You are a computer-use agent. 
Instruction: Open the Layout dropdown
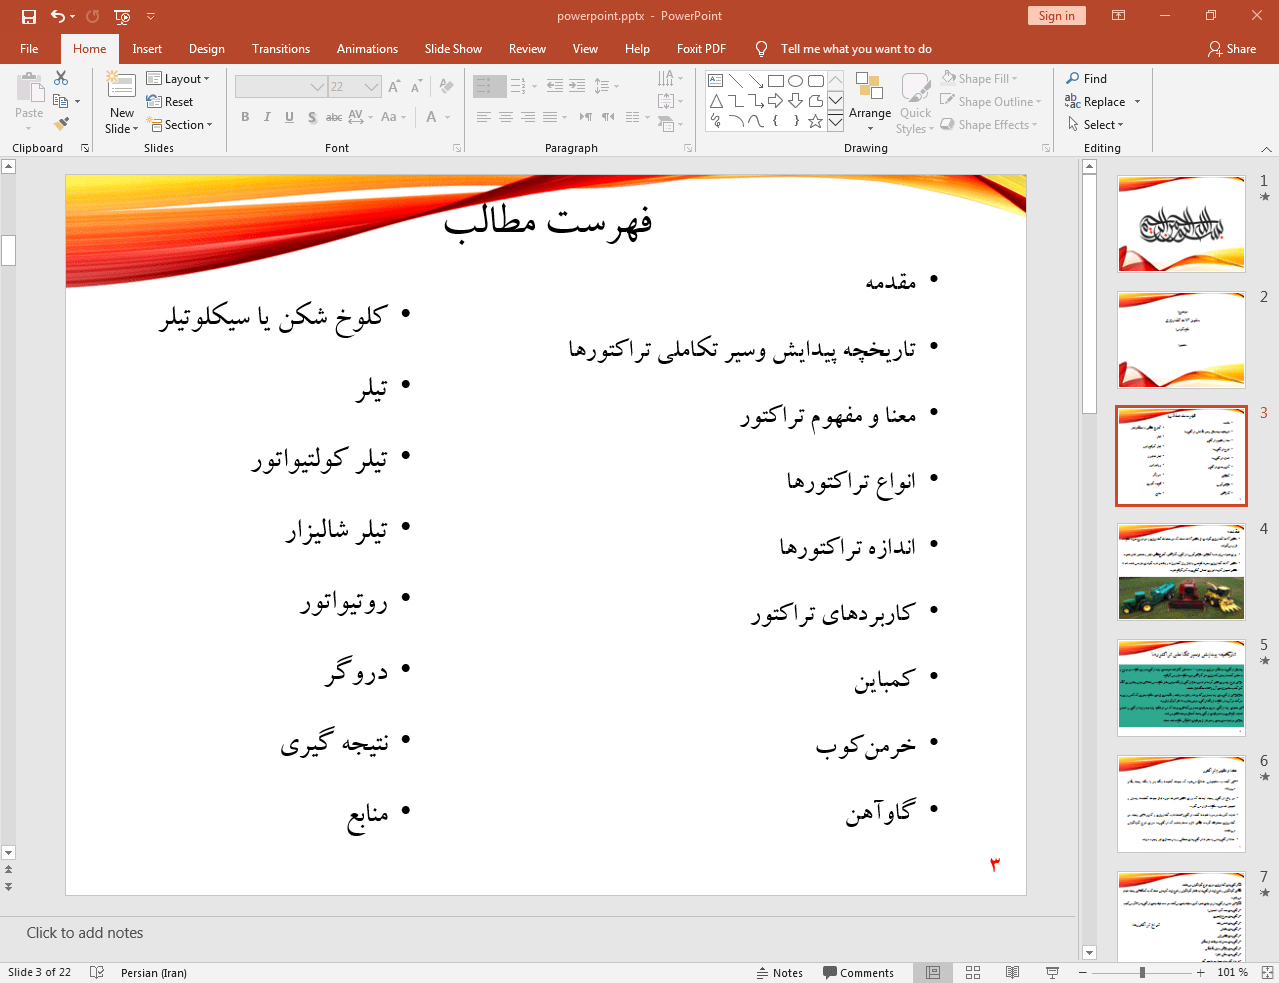178,78
